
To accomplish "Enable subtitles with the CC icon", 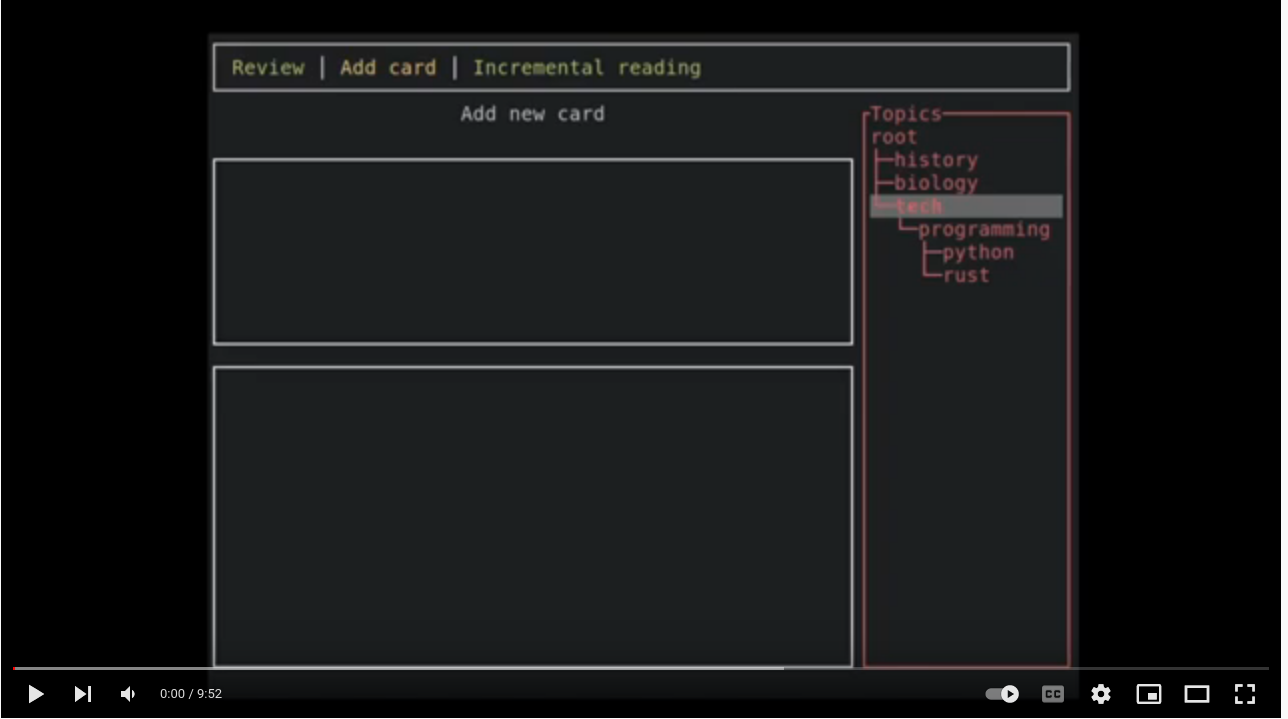I will click(x=1052, y=694).
